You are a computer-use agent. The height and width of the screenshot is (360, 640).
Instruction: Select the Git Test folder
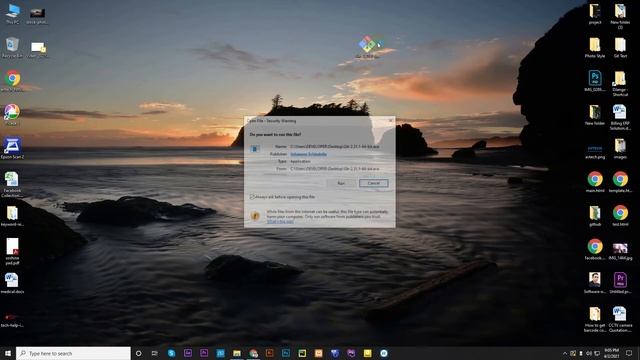tap(620, 48)
